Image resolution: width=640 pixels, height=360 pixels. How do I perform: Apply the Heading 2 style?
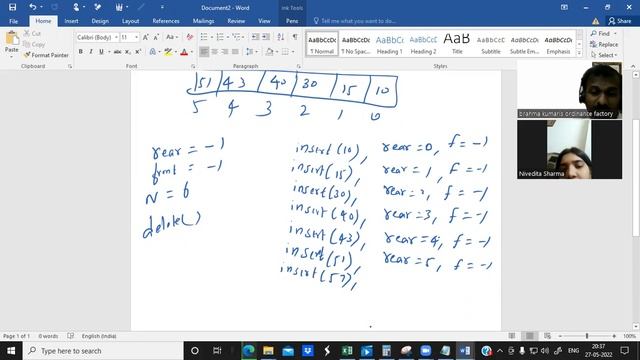[x=423, y=44]
